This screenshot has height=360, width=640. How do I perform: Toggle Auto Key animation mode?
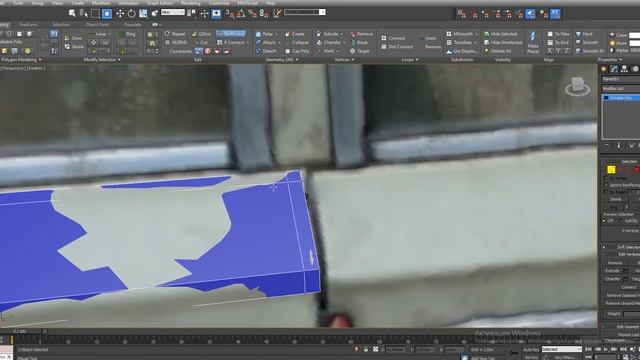[x=531, y=349]
